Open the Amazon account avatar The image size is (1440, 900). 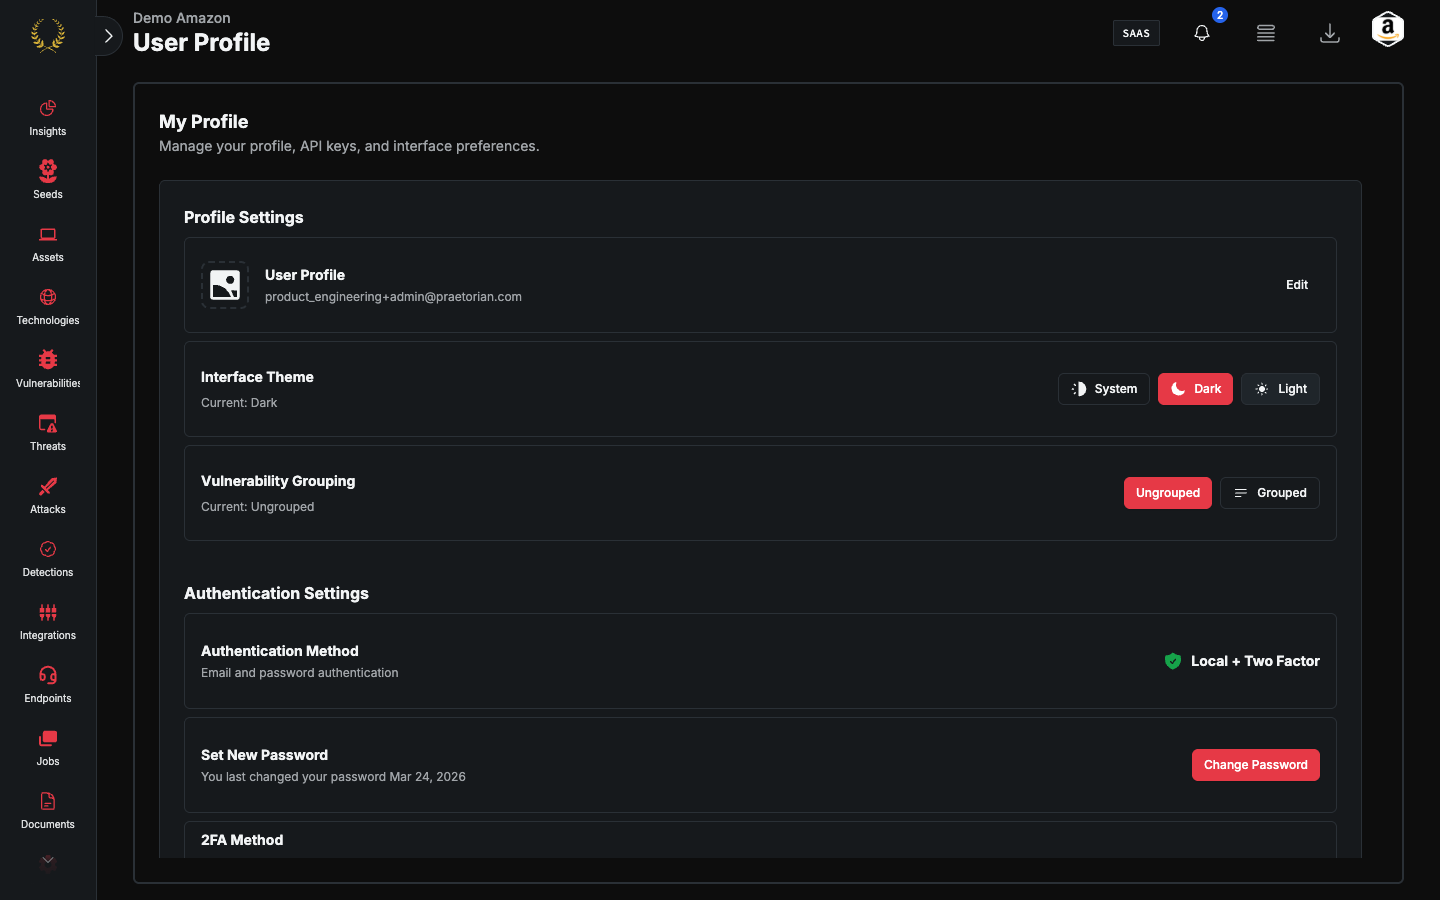click(1388, 30)
